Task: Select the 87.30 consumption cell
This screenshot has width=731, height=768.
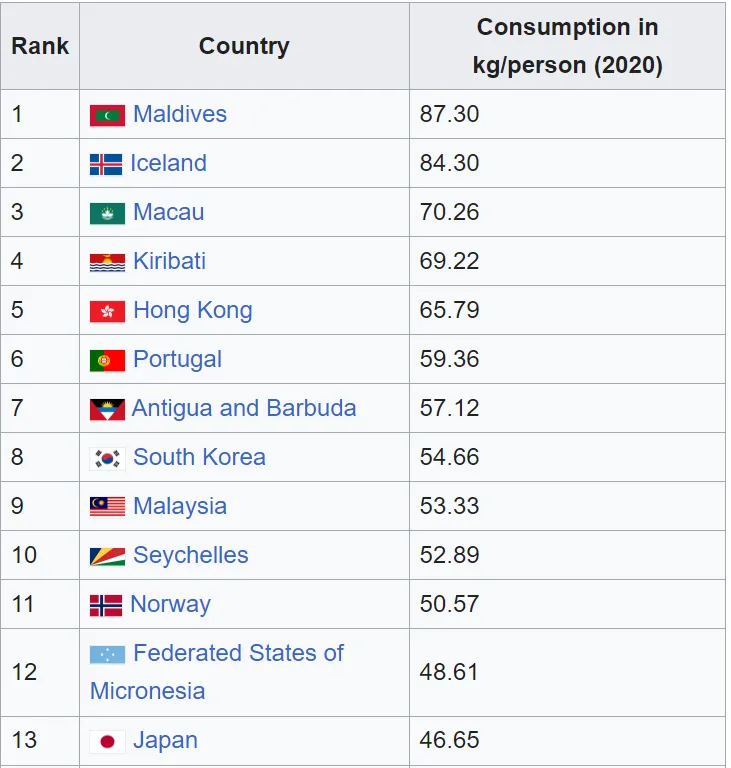Action: (x=567, y=114)
